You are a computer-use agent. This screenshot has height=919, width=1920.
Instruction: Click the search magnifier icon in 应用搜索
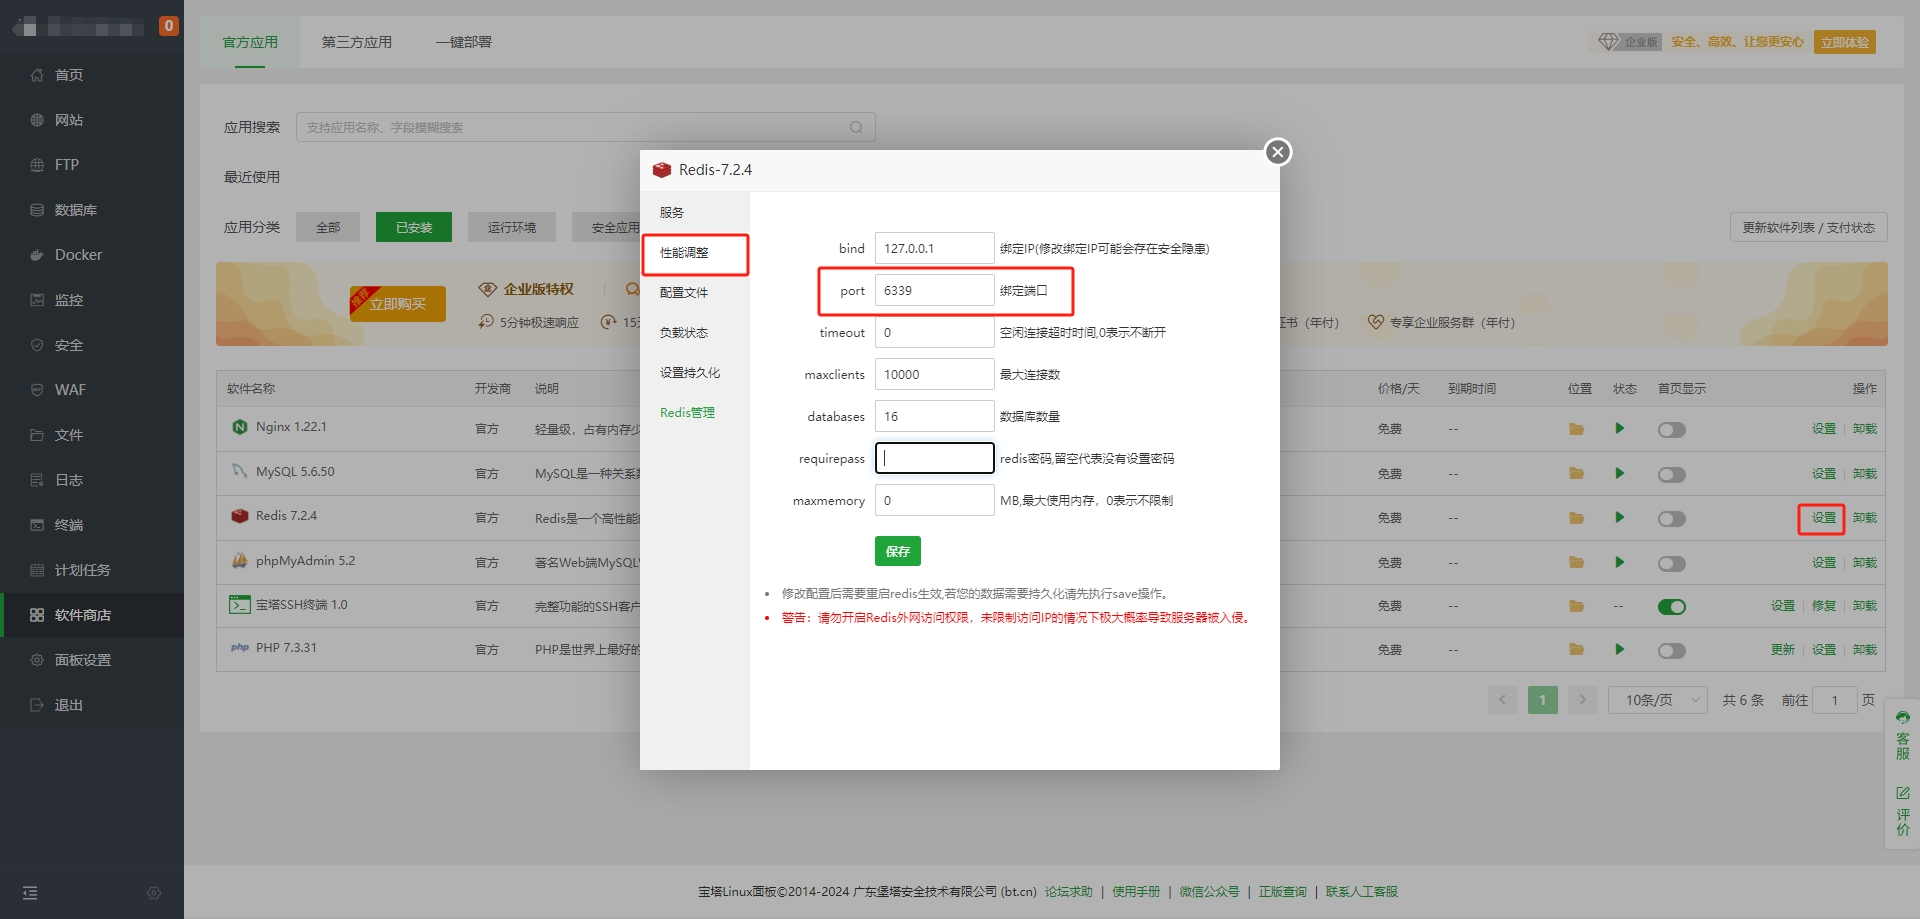(856, 127)
